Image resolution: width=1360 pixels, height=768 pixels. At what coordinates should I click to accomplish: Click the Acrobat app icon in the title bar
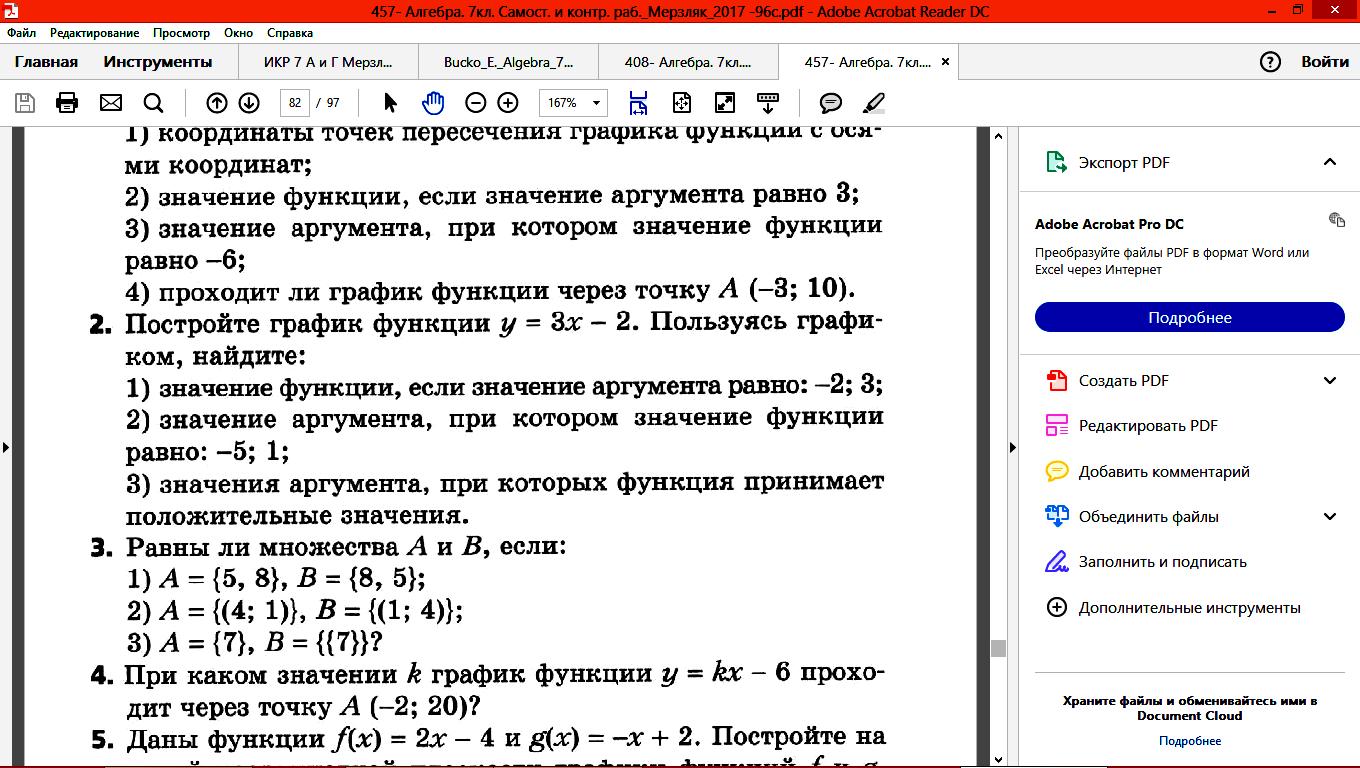[12, 10]
